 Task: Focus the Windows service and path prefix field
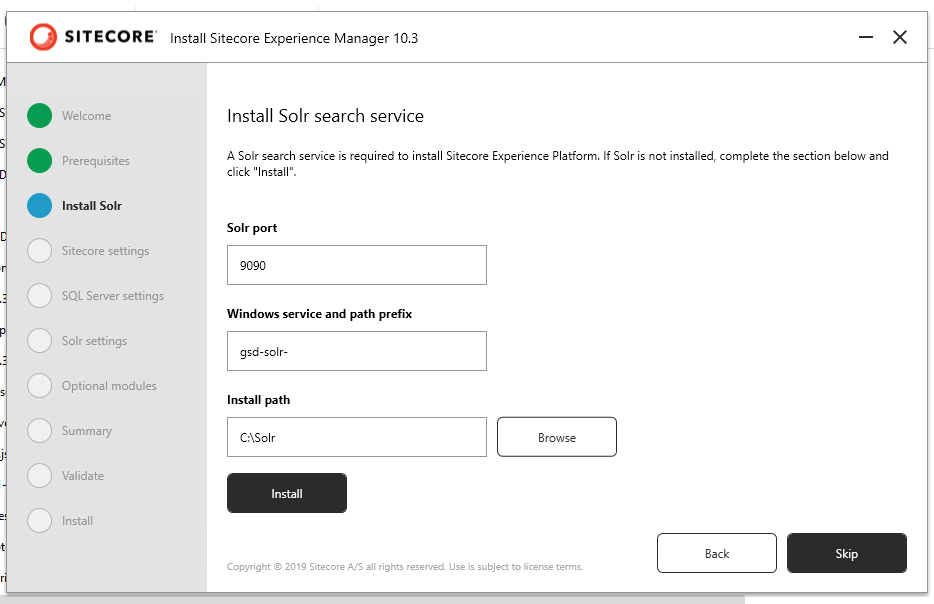click(x=356, y=352)
